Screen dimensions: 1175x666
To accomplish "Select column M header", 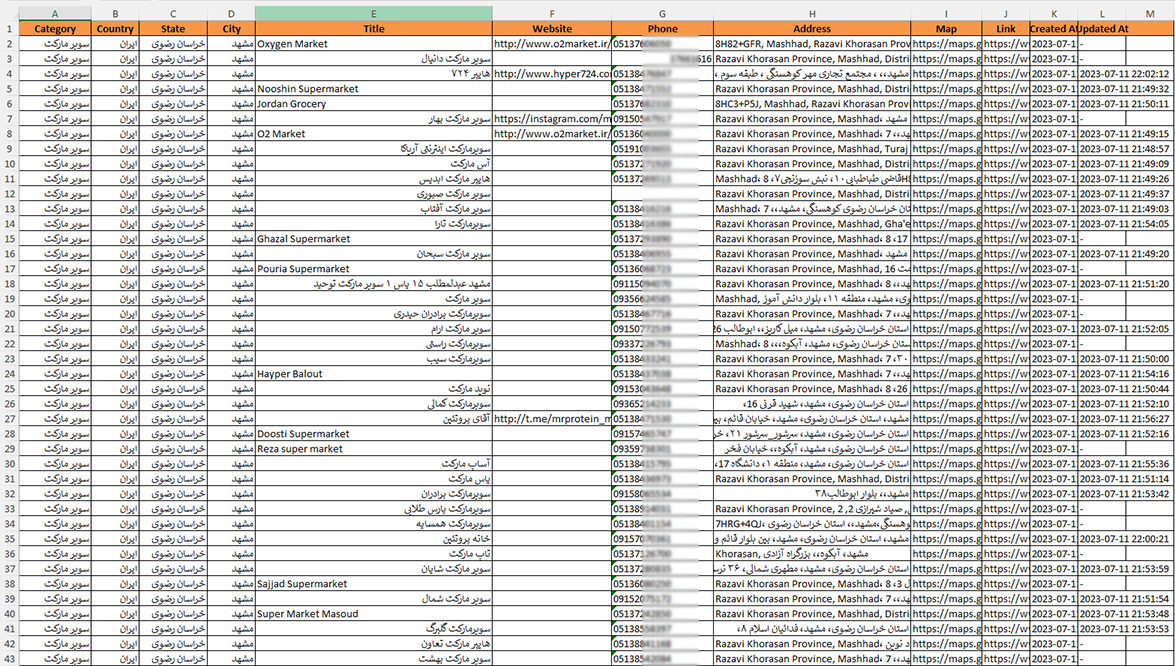I will pyautogui.click(x=1150, y=13).
